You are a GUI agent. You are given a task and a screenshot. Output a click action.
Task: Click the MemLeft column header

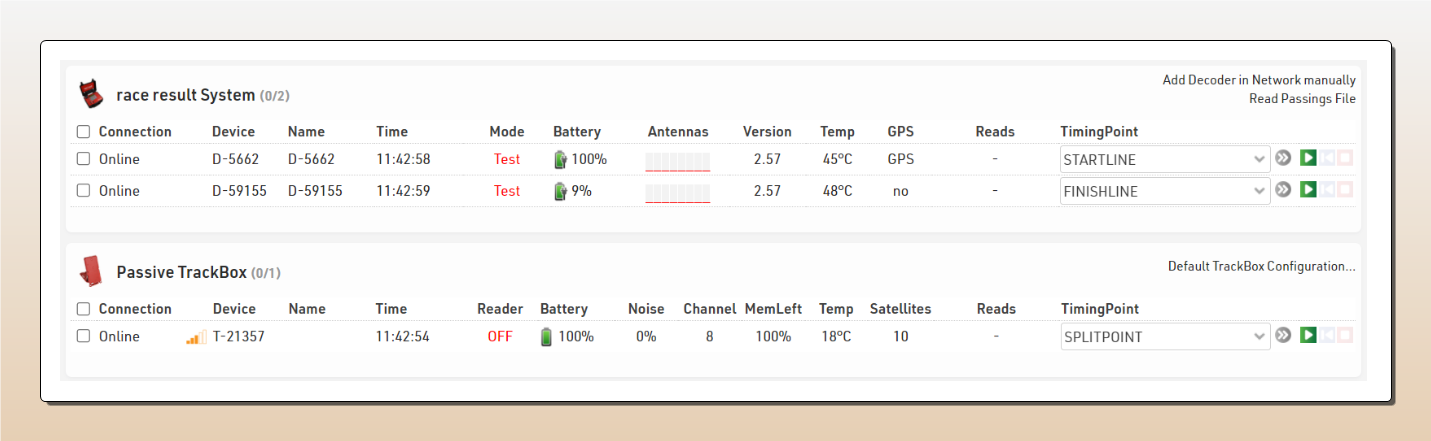tap(773, 309)
